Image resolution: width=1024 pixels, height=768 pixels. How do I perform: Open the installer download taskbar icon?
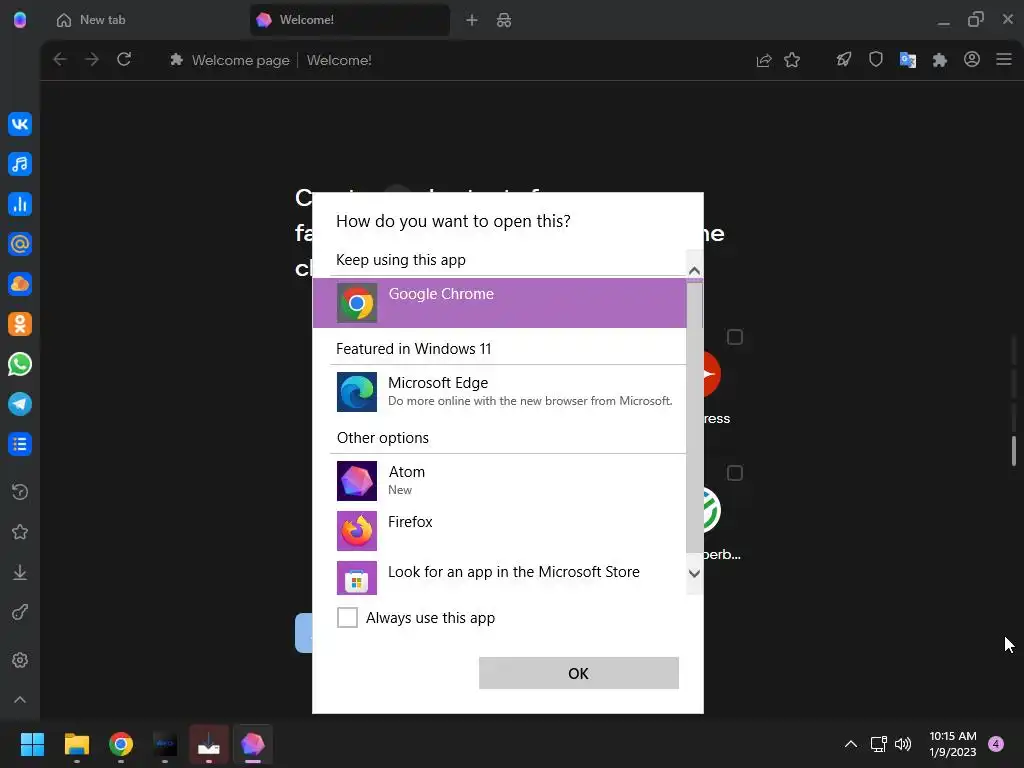(209, 744)
